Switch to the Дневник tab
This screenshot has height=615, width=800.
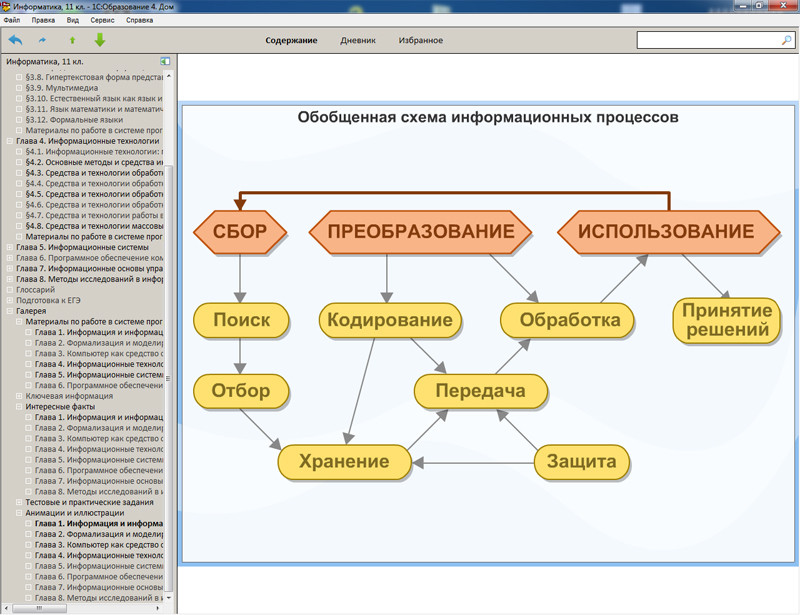pos(358,40)
